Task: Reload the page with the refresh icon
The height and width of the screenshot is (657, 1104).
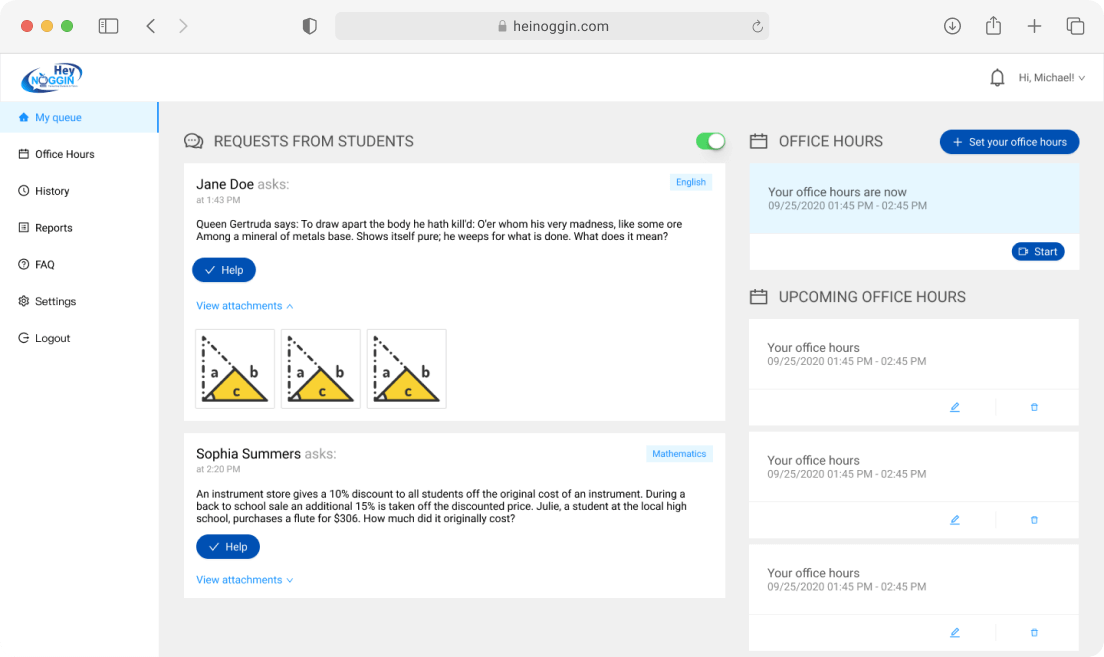Action: [758, 27]
